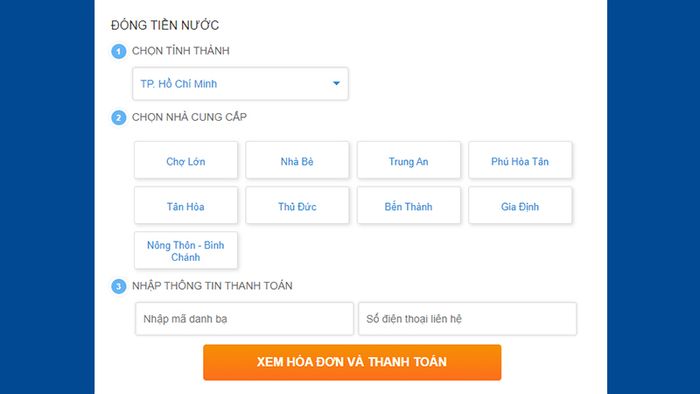This screenshot has height=394, width=700.
Task: Choose Trung An as provider
Action: tap(408, 161)
